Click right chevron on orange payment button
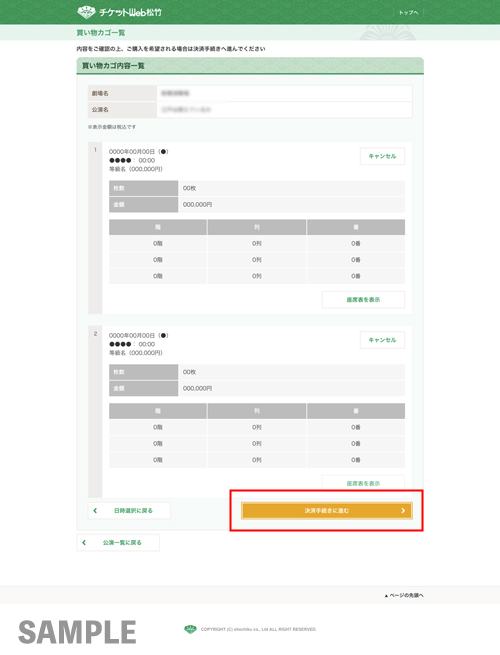The image size is (500, 655). click(403, 510)
